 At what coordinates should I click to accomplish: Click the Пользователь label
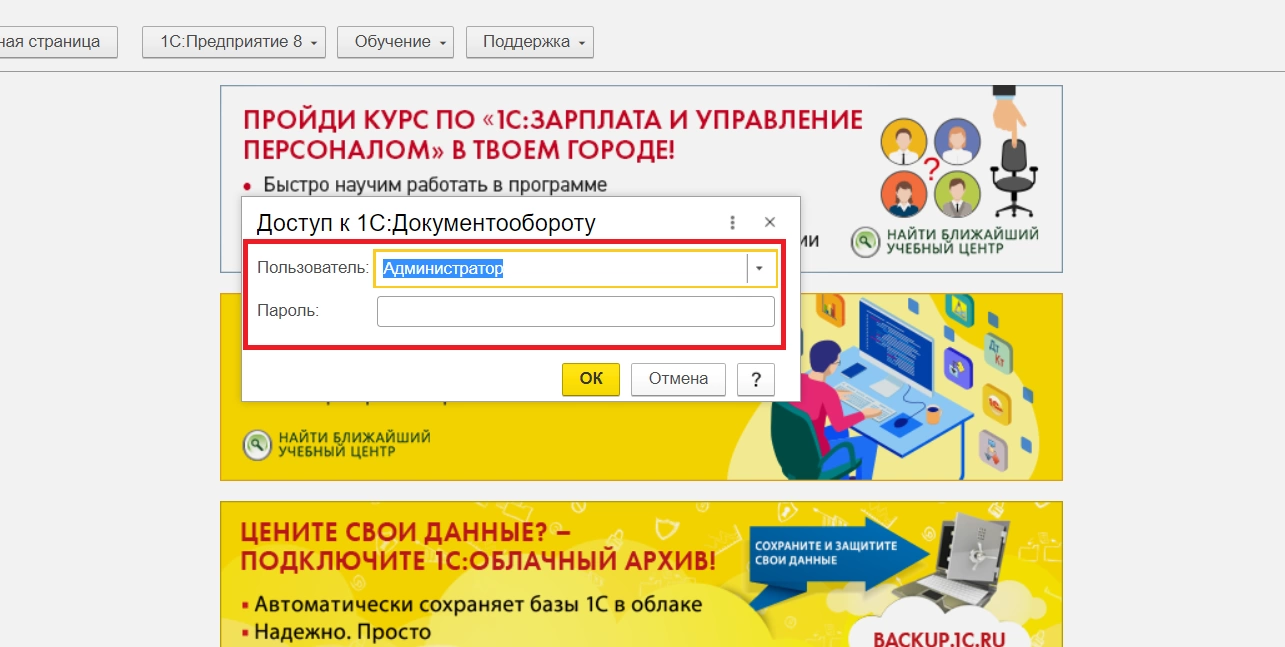pyautogui.click(x=313, y=268)
